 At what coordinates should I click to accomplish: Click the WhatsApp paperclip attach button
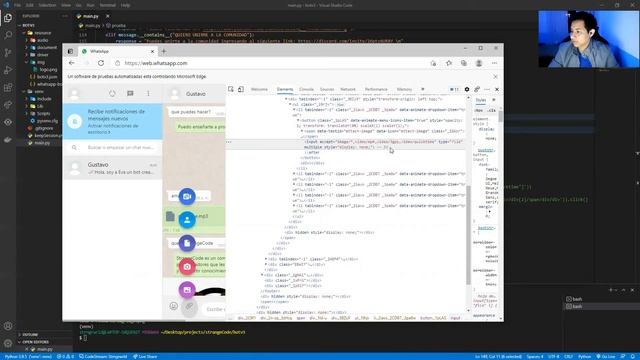pos(189,307)
